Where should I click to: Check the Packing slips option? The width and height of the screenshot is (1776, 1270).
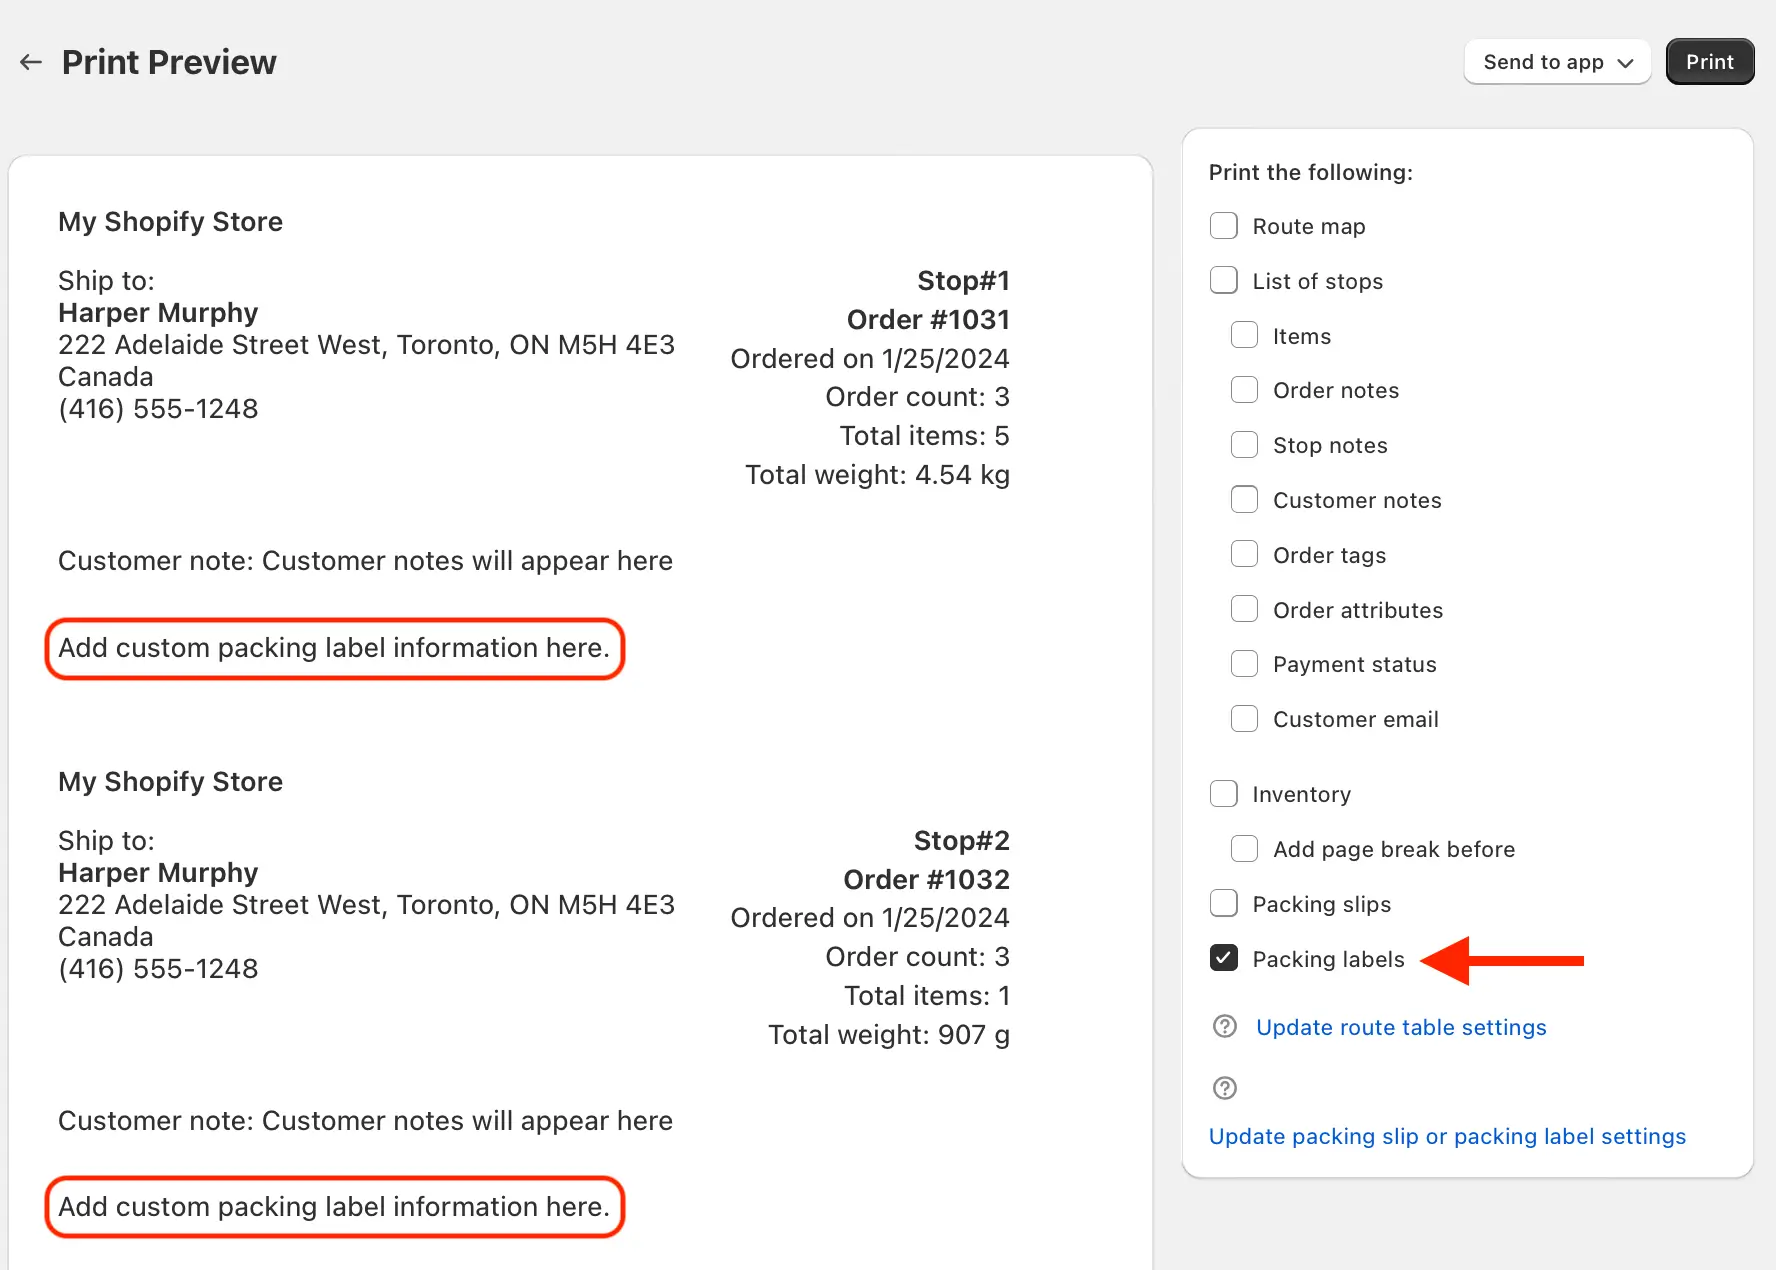(x=1224, y=903)
